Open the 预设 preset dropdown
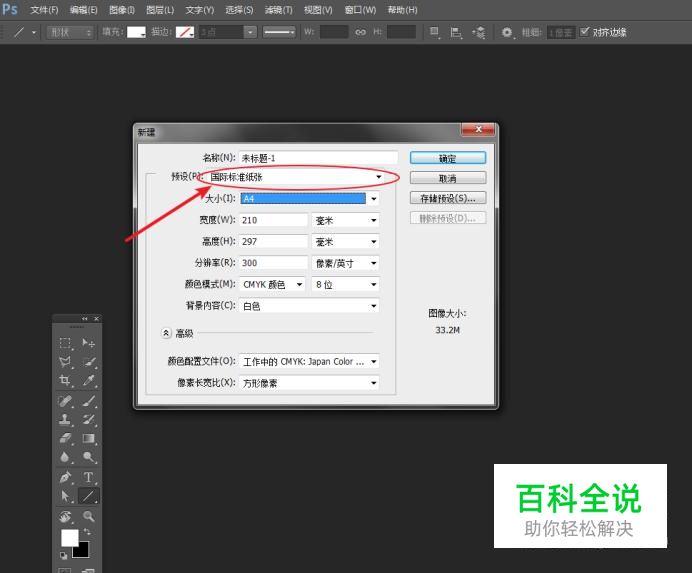 pyautogui.click(x=297, y=177)
